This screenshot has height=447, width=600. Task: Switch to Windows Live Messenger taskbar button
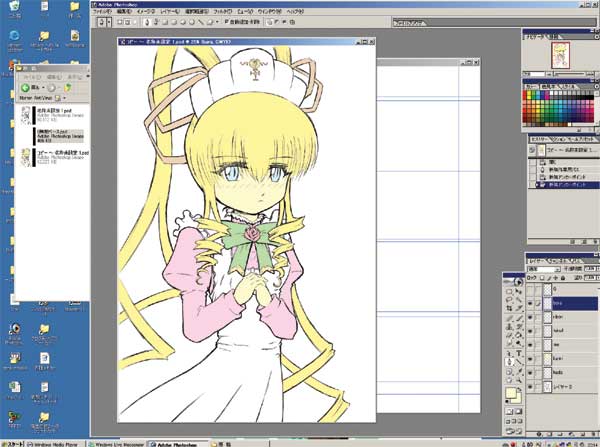[117, 444]
